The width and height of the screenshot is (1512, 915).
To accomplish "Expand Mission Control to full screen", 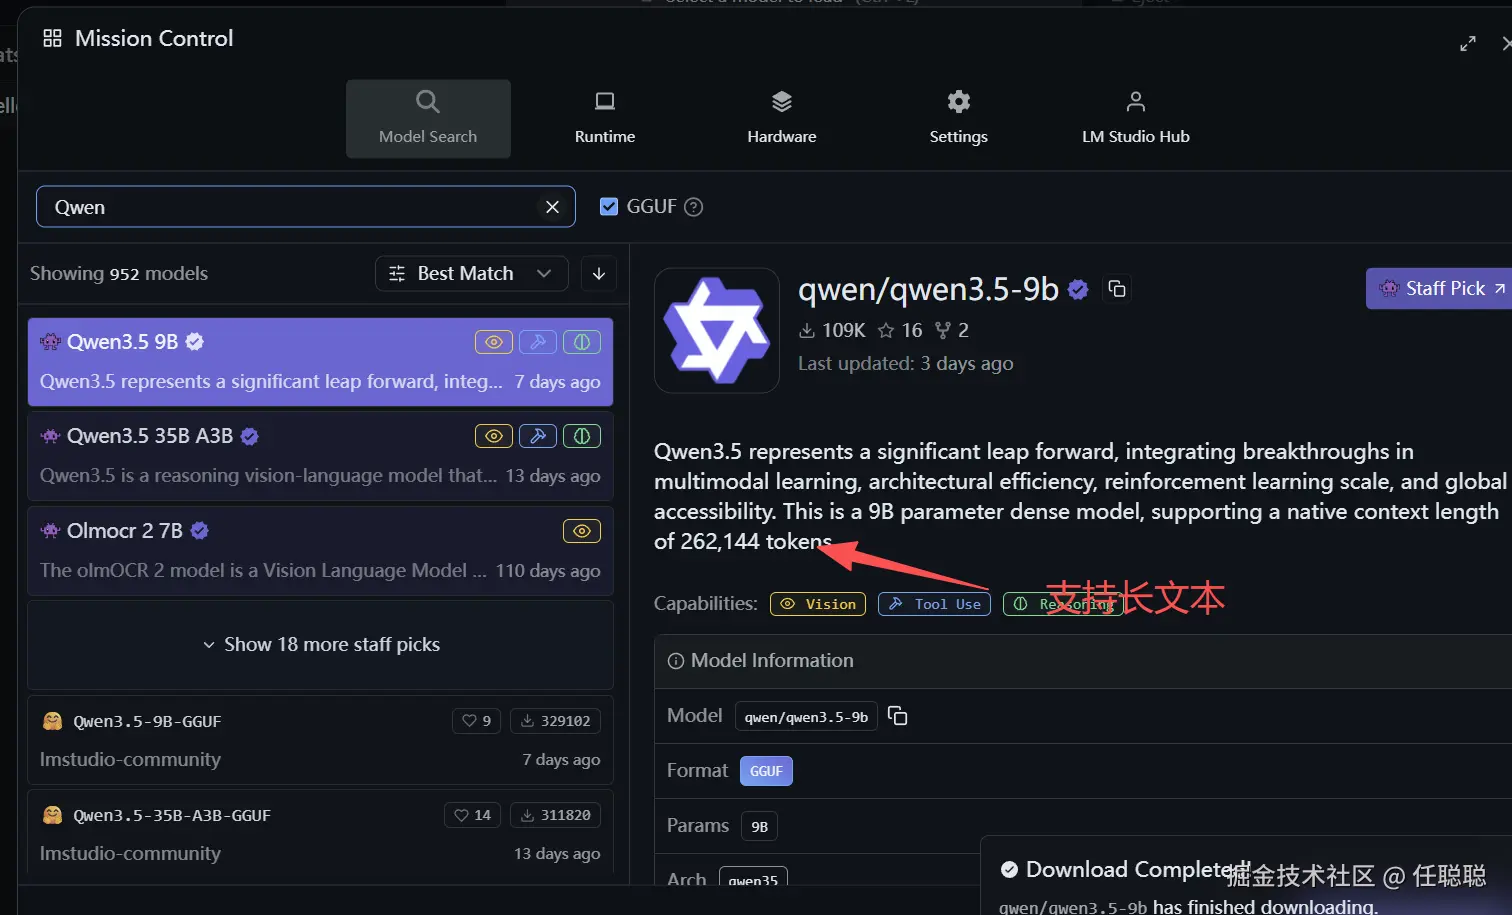I will click(1468, 43).
